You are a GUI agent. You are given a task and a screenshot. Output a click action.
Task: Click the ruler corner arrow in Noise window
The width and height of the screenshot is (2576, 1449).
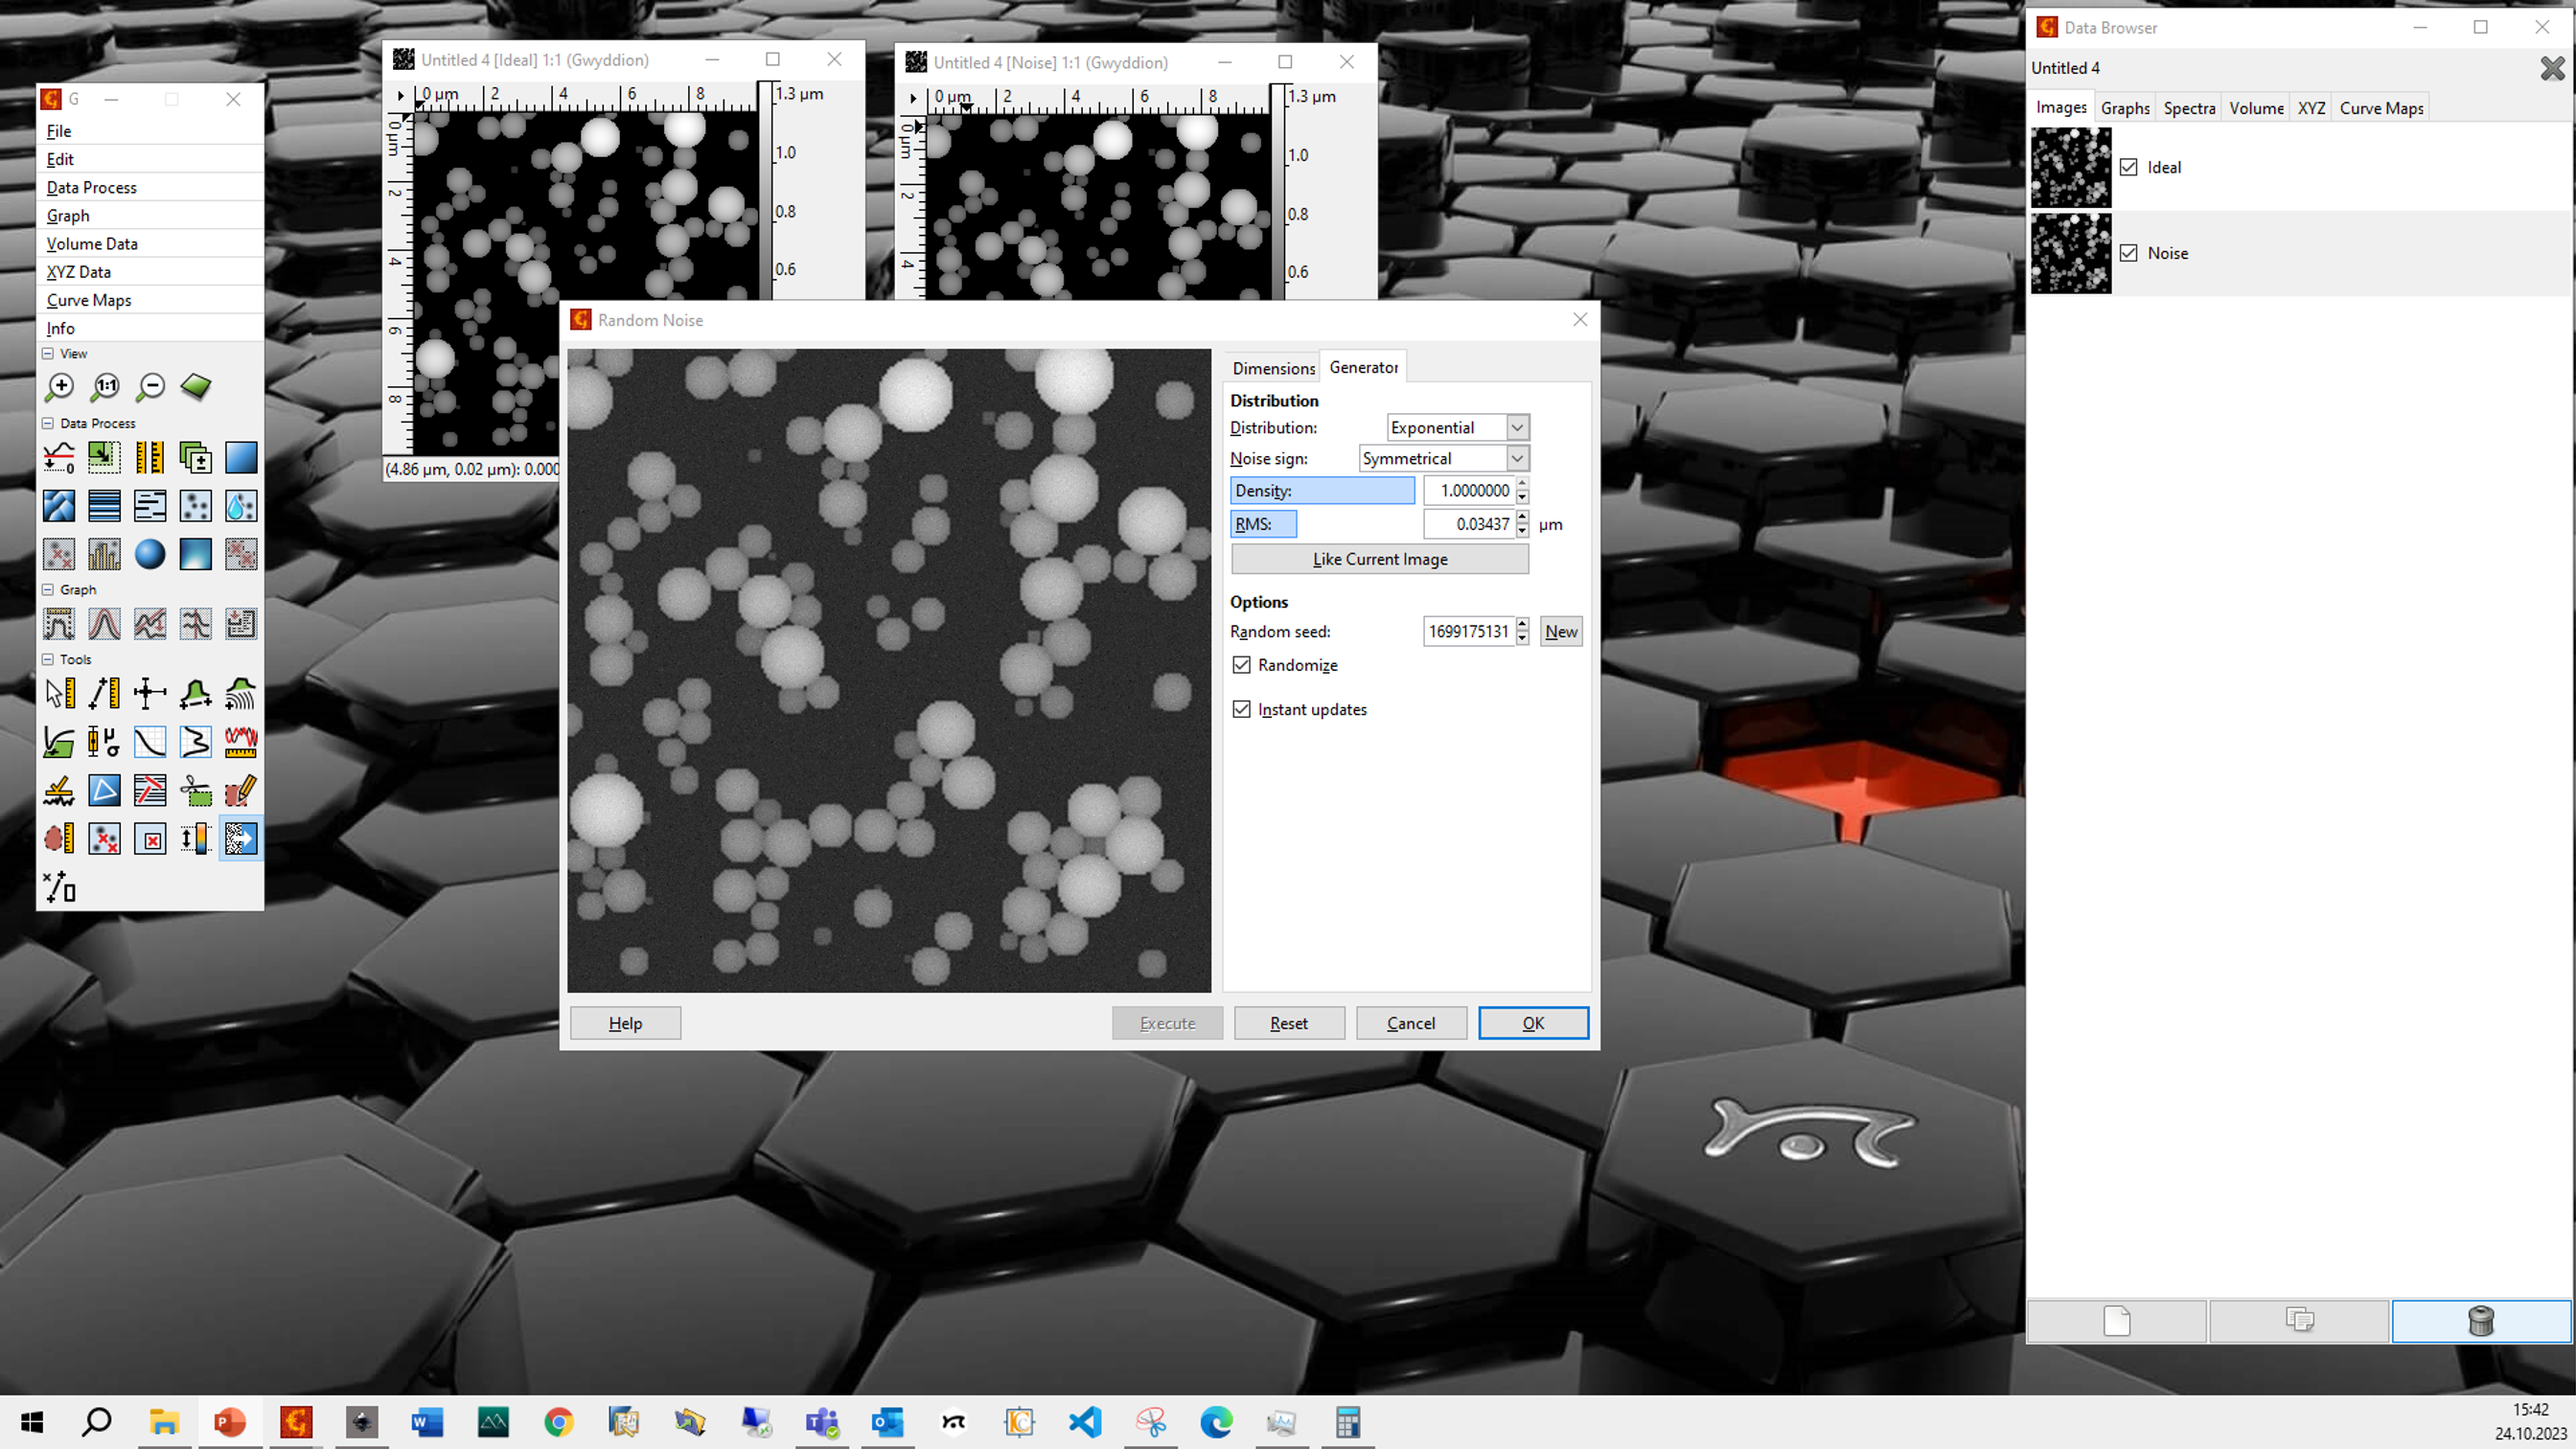[x=912, y=98]
